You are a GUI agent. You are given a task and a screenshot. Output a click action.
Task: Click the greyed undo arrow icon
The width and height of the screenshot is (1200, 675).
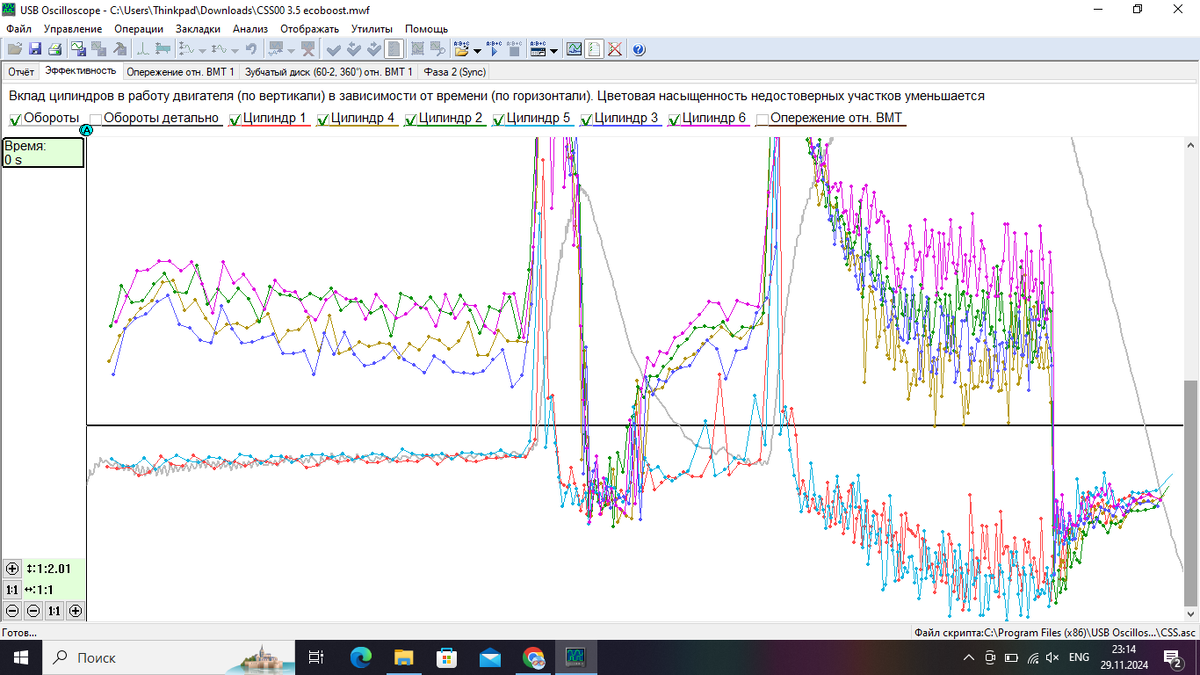pyautogui.click(x=251, y=48)
